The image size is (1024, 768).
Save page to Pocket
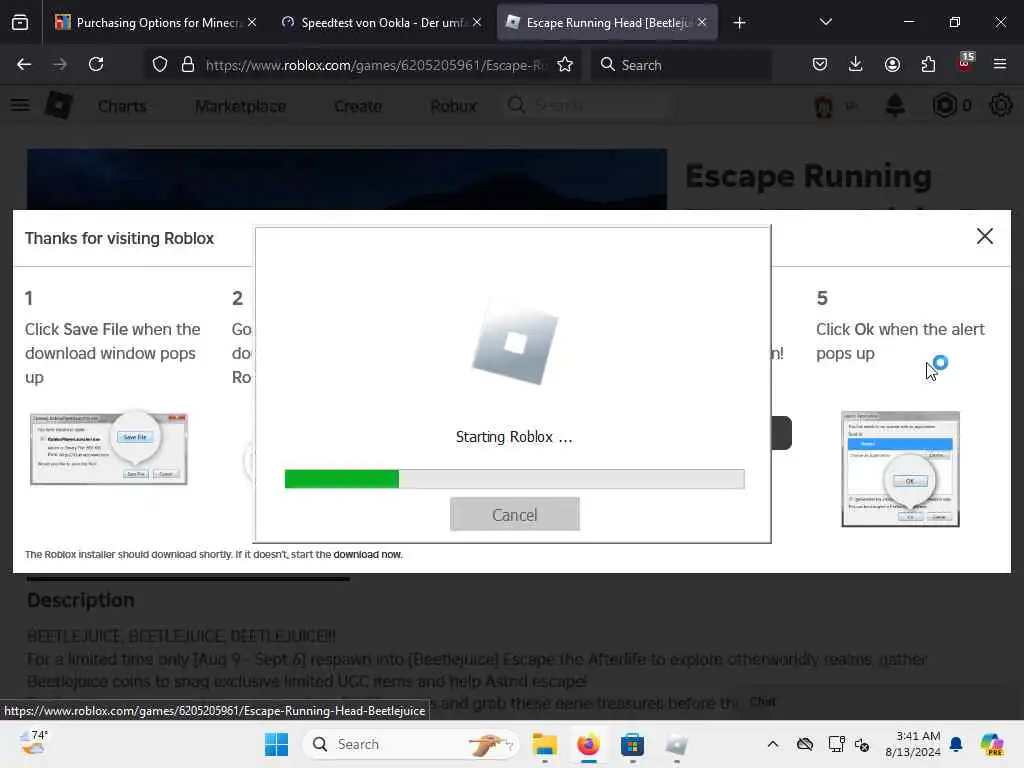tap(820, 64)
